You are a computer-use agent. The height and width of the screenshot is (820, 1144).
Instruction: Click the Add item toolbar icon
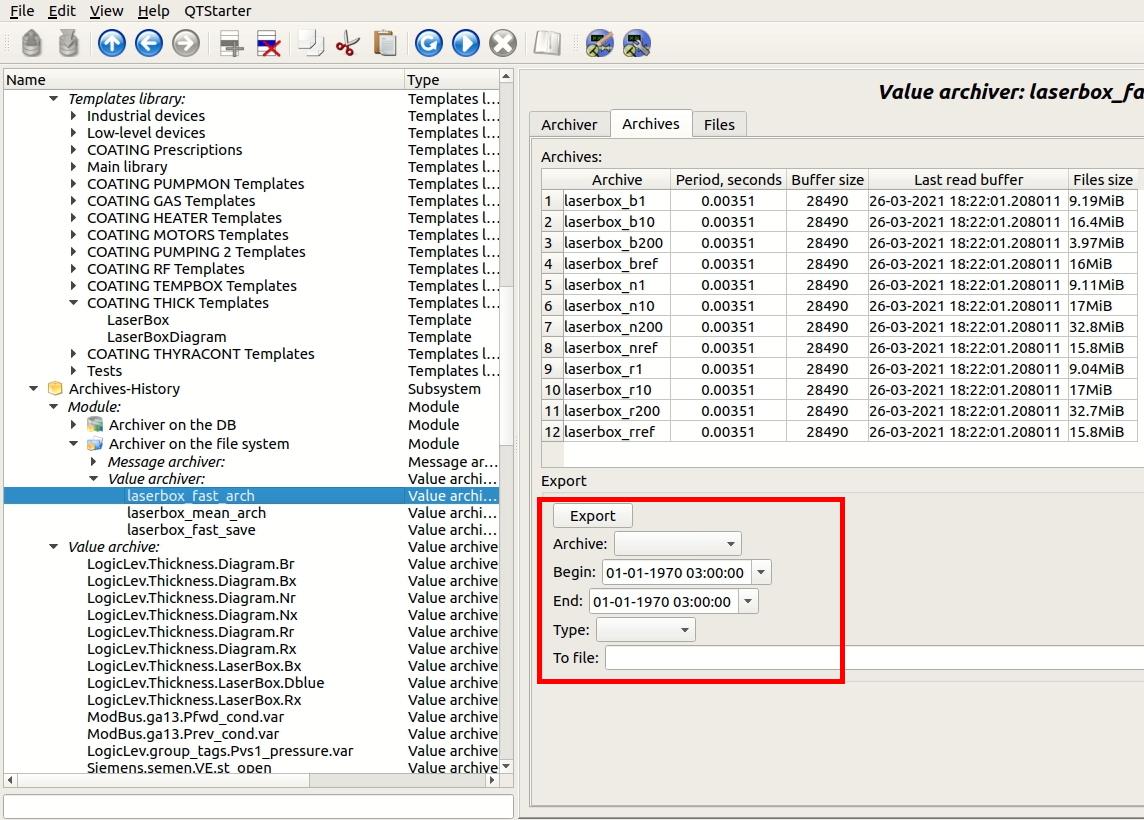coord(232,43)
